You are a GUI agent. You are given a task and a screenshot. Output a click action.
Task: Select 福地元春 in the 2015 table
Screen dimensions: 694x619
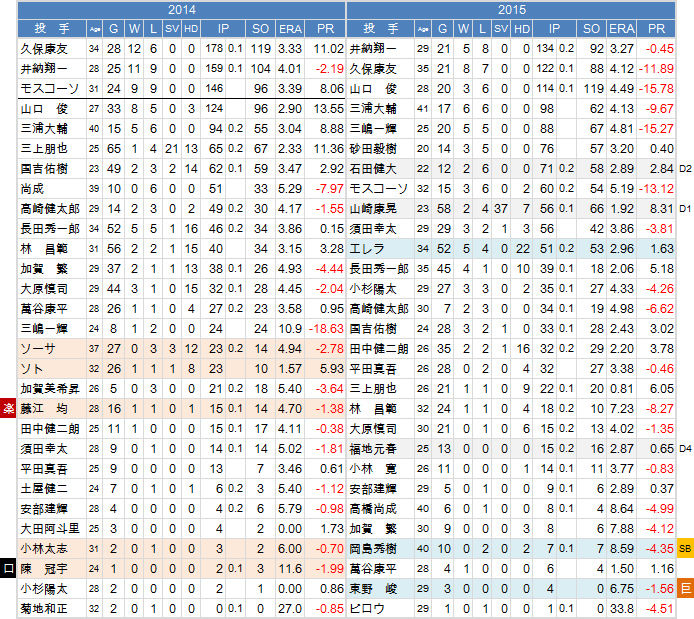[x=373, y=449]
